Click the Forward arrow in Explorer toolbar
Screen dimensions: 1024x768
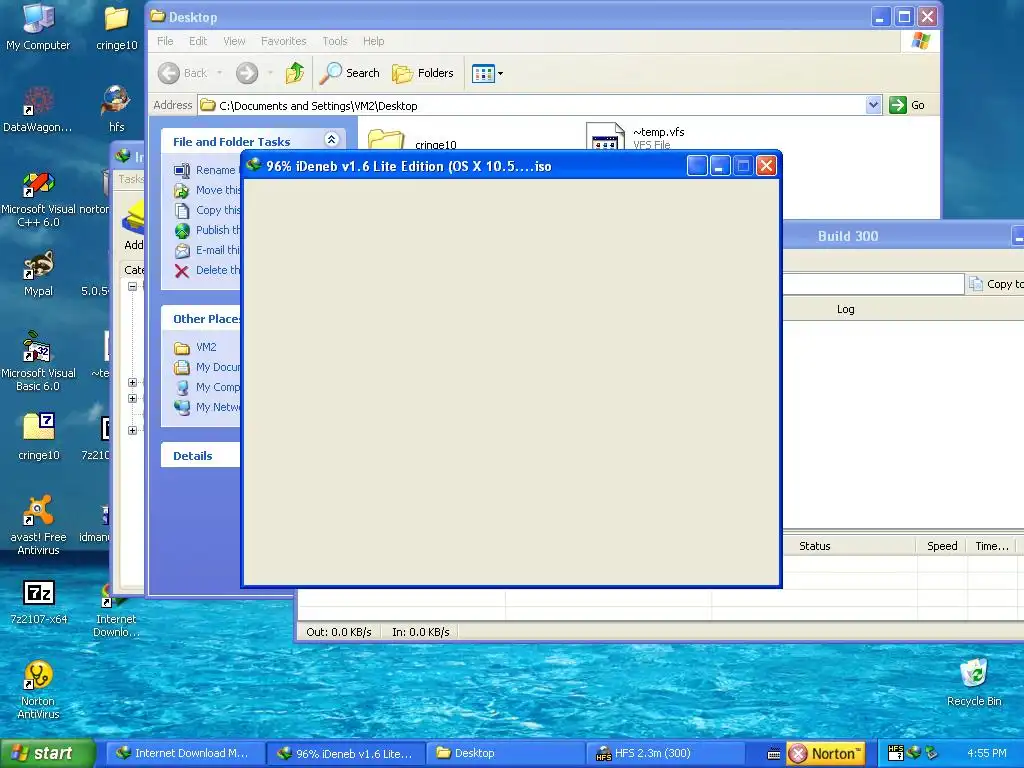click(x=247, y=73)
